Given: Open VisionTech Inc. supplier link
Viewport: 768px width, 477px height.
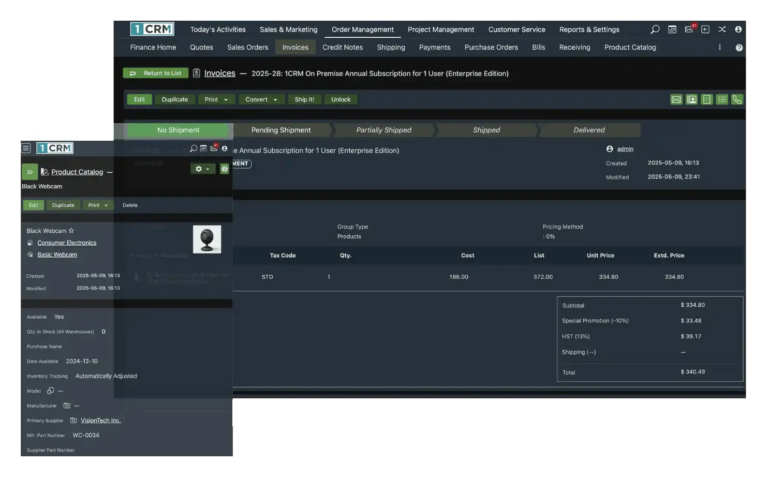Looking at the screenshot, I should (100, 421).
